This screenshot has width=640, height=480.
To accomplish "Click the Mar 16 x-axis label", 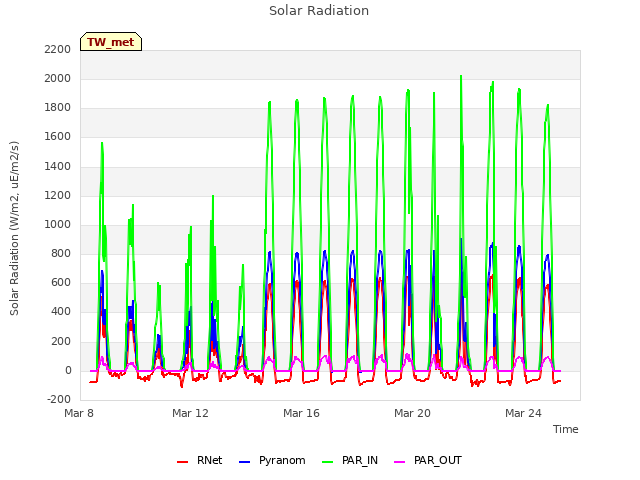I will (x=301, y=413).
